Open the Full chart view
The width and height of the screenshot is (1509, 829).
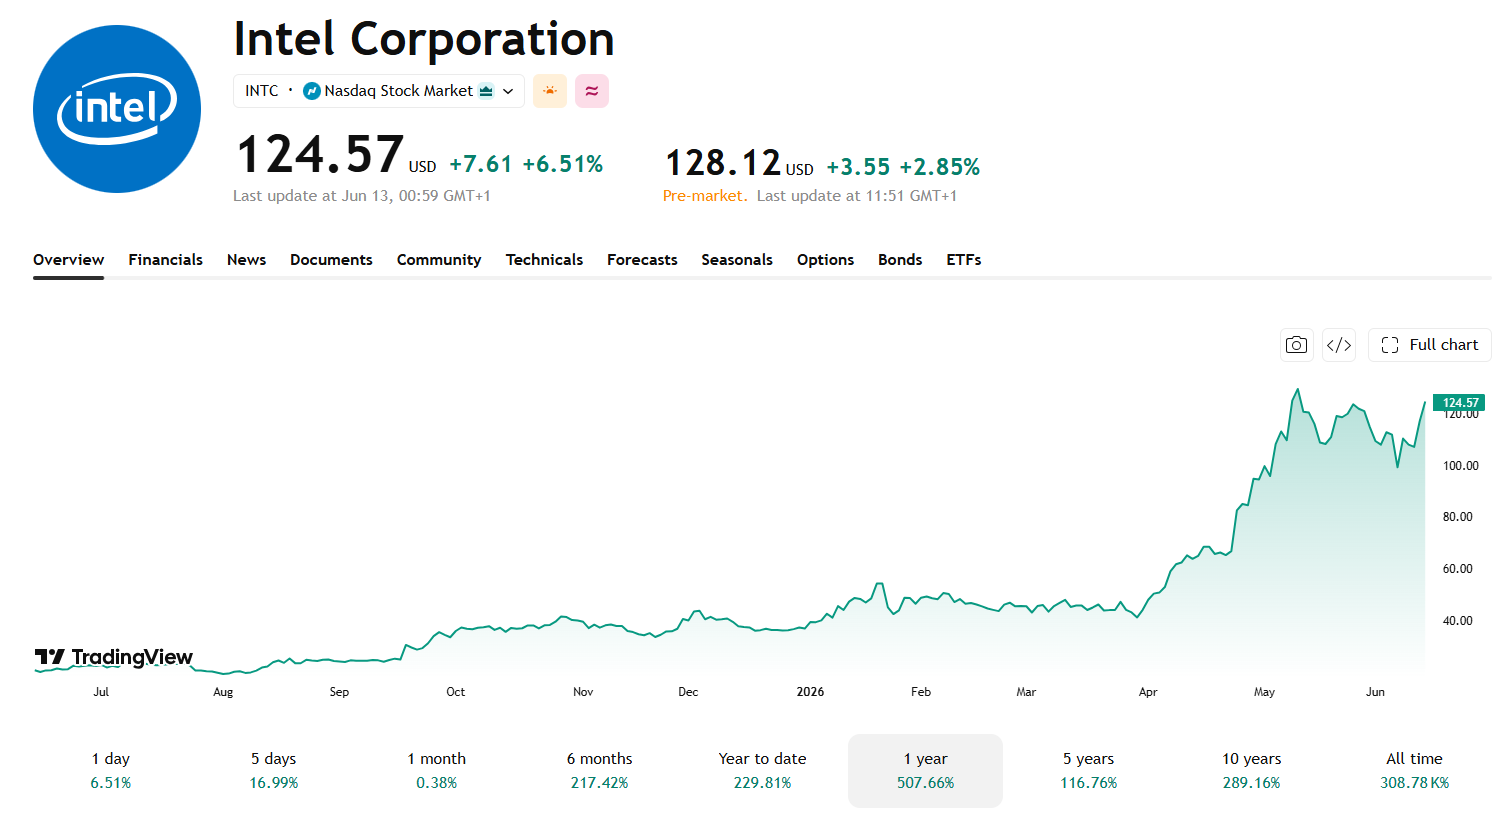tap(1430, 345)
